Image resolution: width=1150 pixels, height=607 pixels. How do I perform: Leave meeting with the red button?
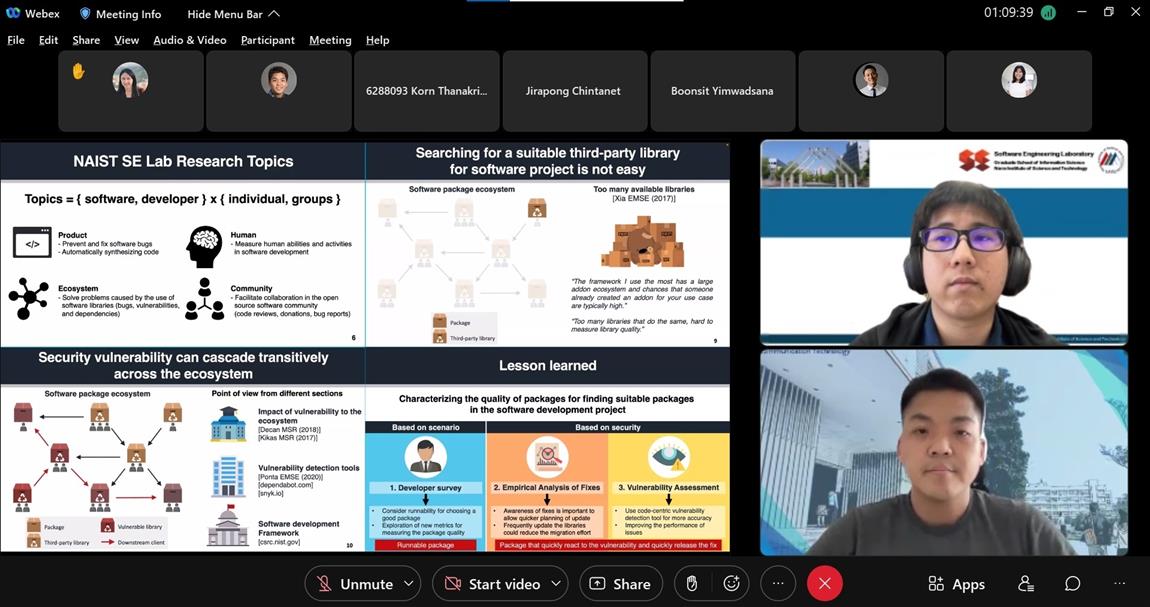pos(824,584)
